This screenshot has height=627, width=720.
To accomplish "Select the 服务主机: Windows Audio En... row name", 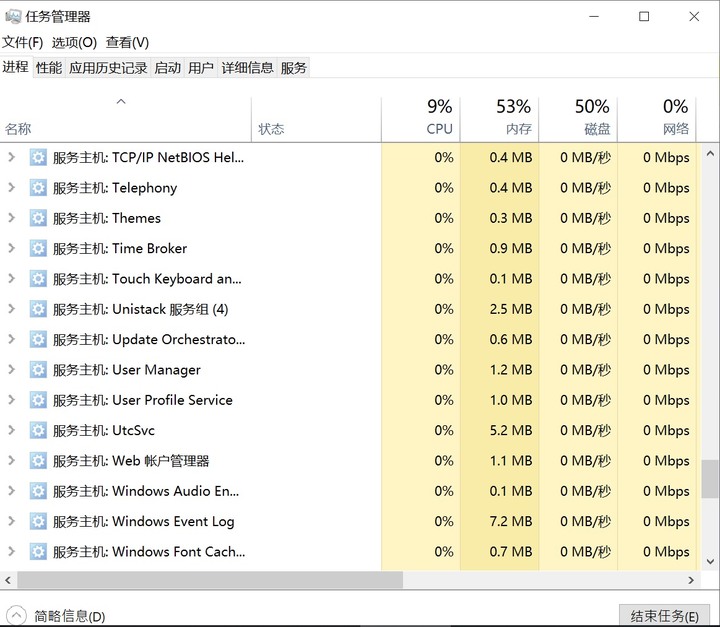I will pyautogui.click(x=146, y=491).
